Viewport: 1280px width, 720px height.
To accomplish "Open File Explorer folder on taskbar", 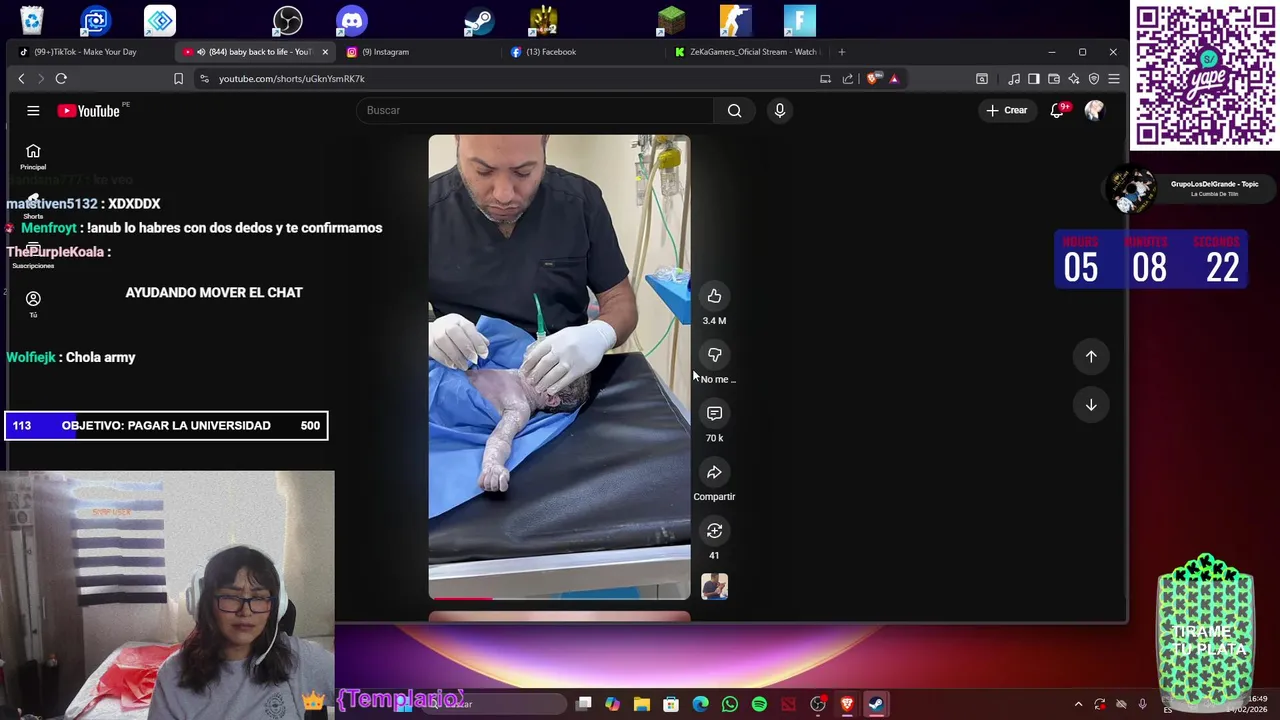I will pyautogui.click(x=642, y=704).
